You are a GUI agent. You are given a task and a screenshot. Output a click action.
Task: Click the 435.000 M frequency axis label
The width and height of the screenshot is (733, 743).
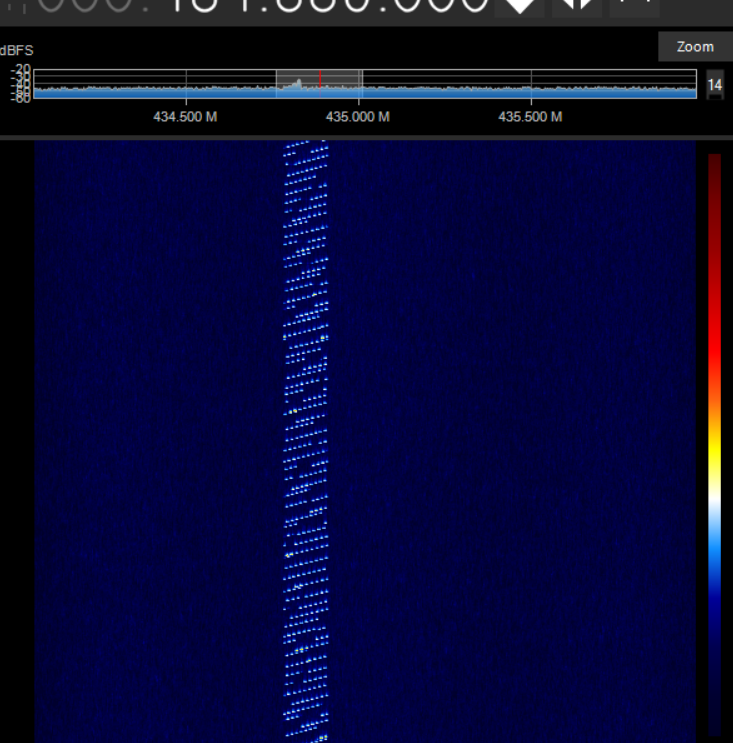pos(357,117)
